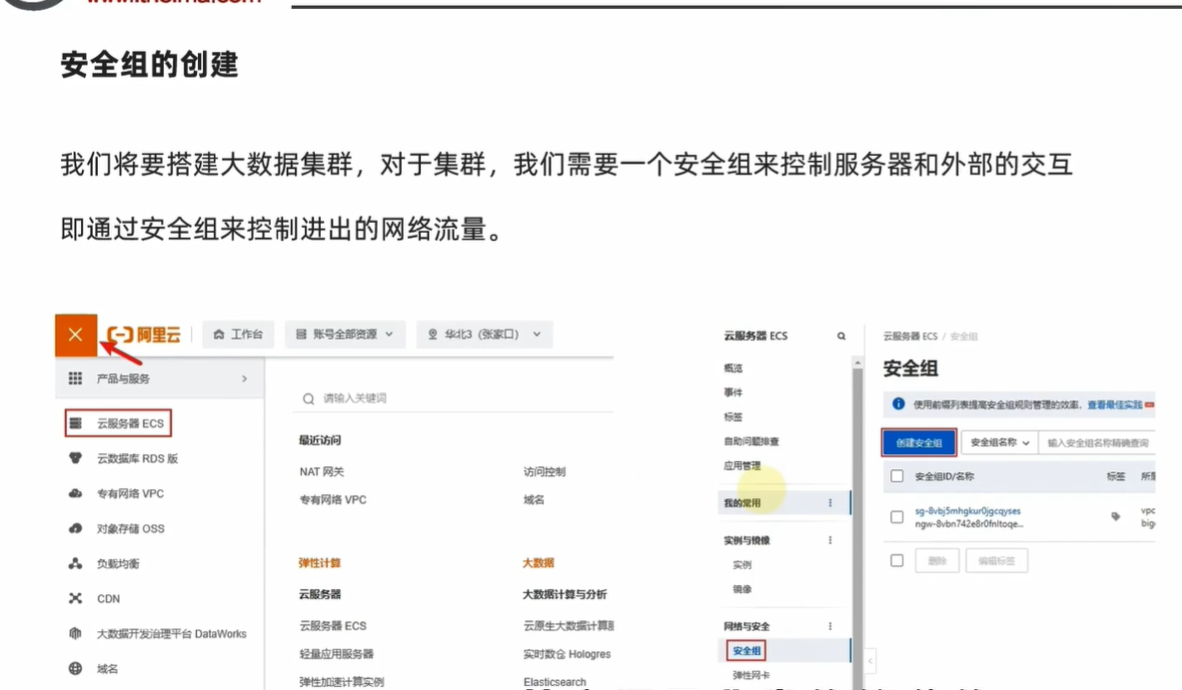Click the ECS menu scrollbar up arrow
Image resolution: width=1182 pixels, height=690 pixels.
click(x=857, y=363)
